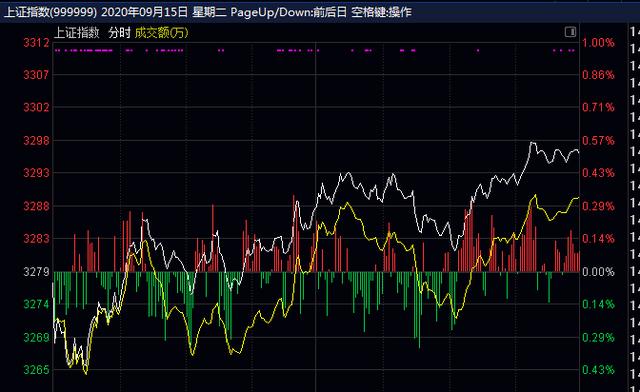Image resolution: width=640 pixels, height=392 pixels.
Task: Click the date text 2020年09月15日
Action: pyautogui.click(x=144, y=12)
